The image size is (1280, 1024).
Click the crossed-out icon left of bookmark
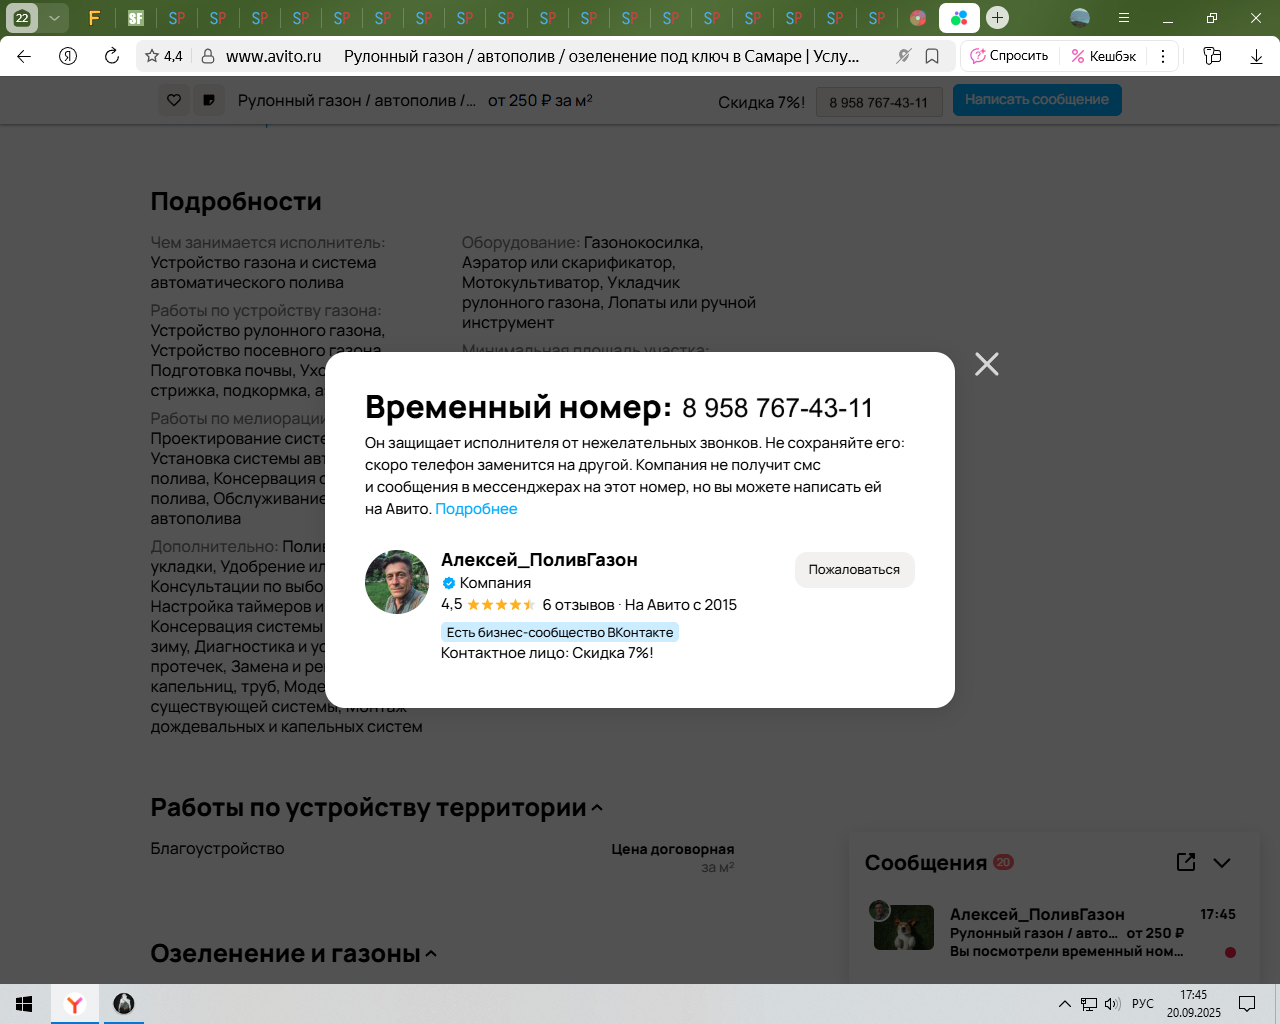tap(904, 57)
